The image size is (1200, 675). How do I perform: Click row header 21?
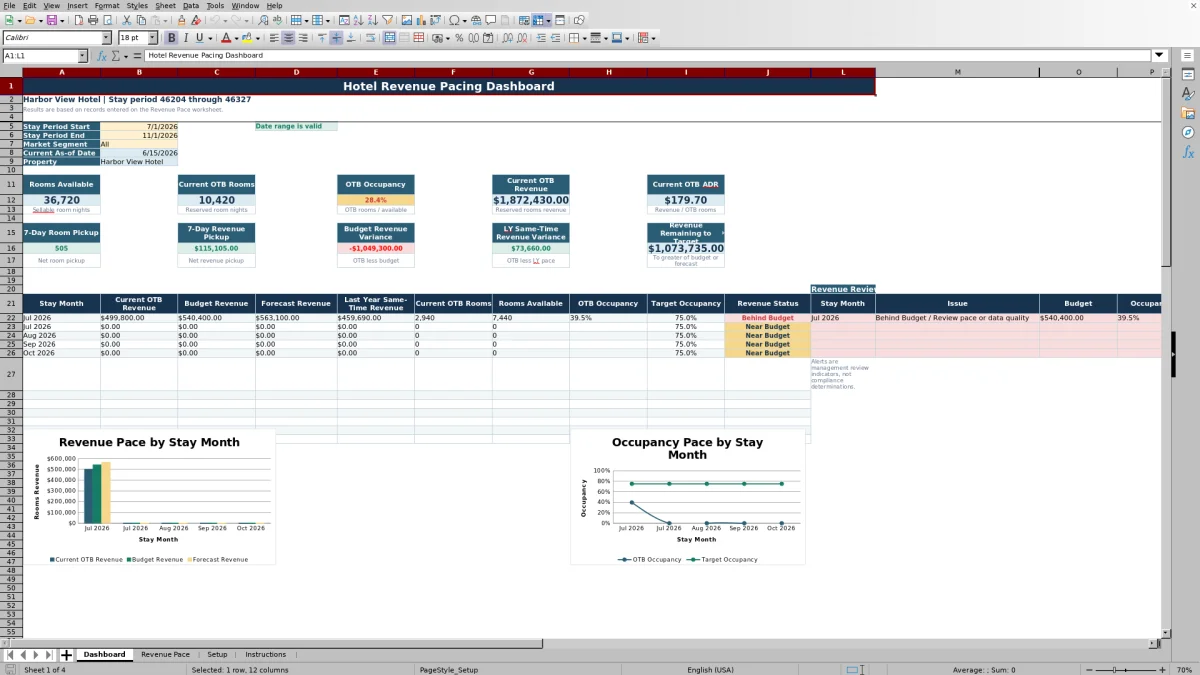tap(11, 303)
